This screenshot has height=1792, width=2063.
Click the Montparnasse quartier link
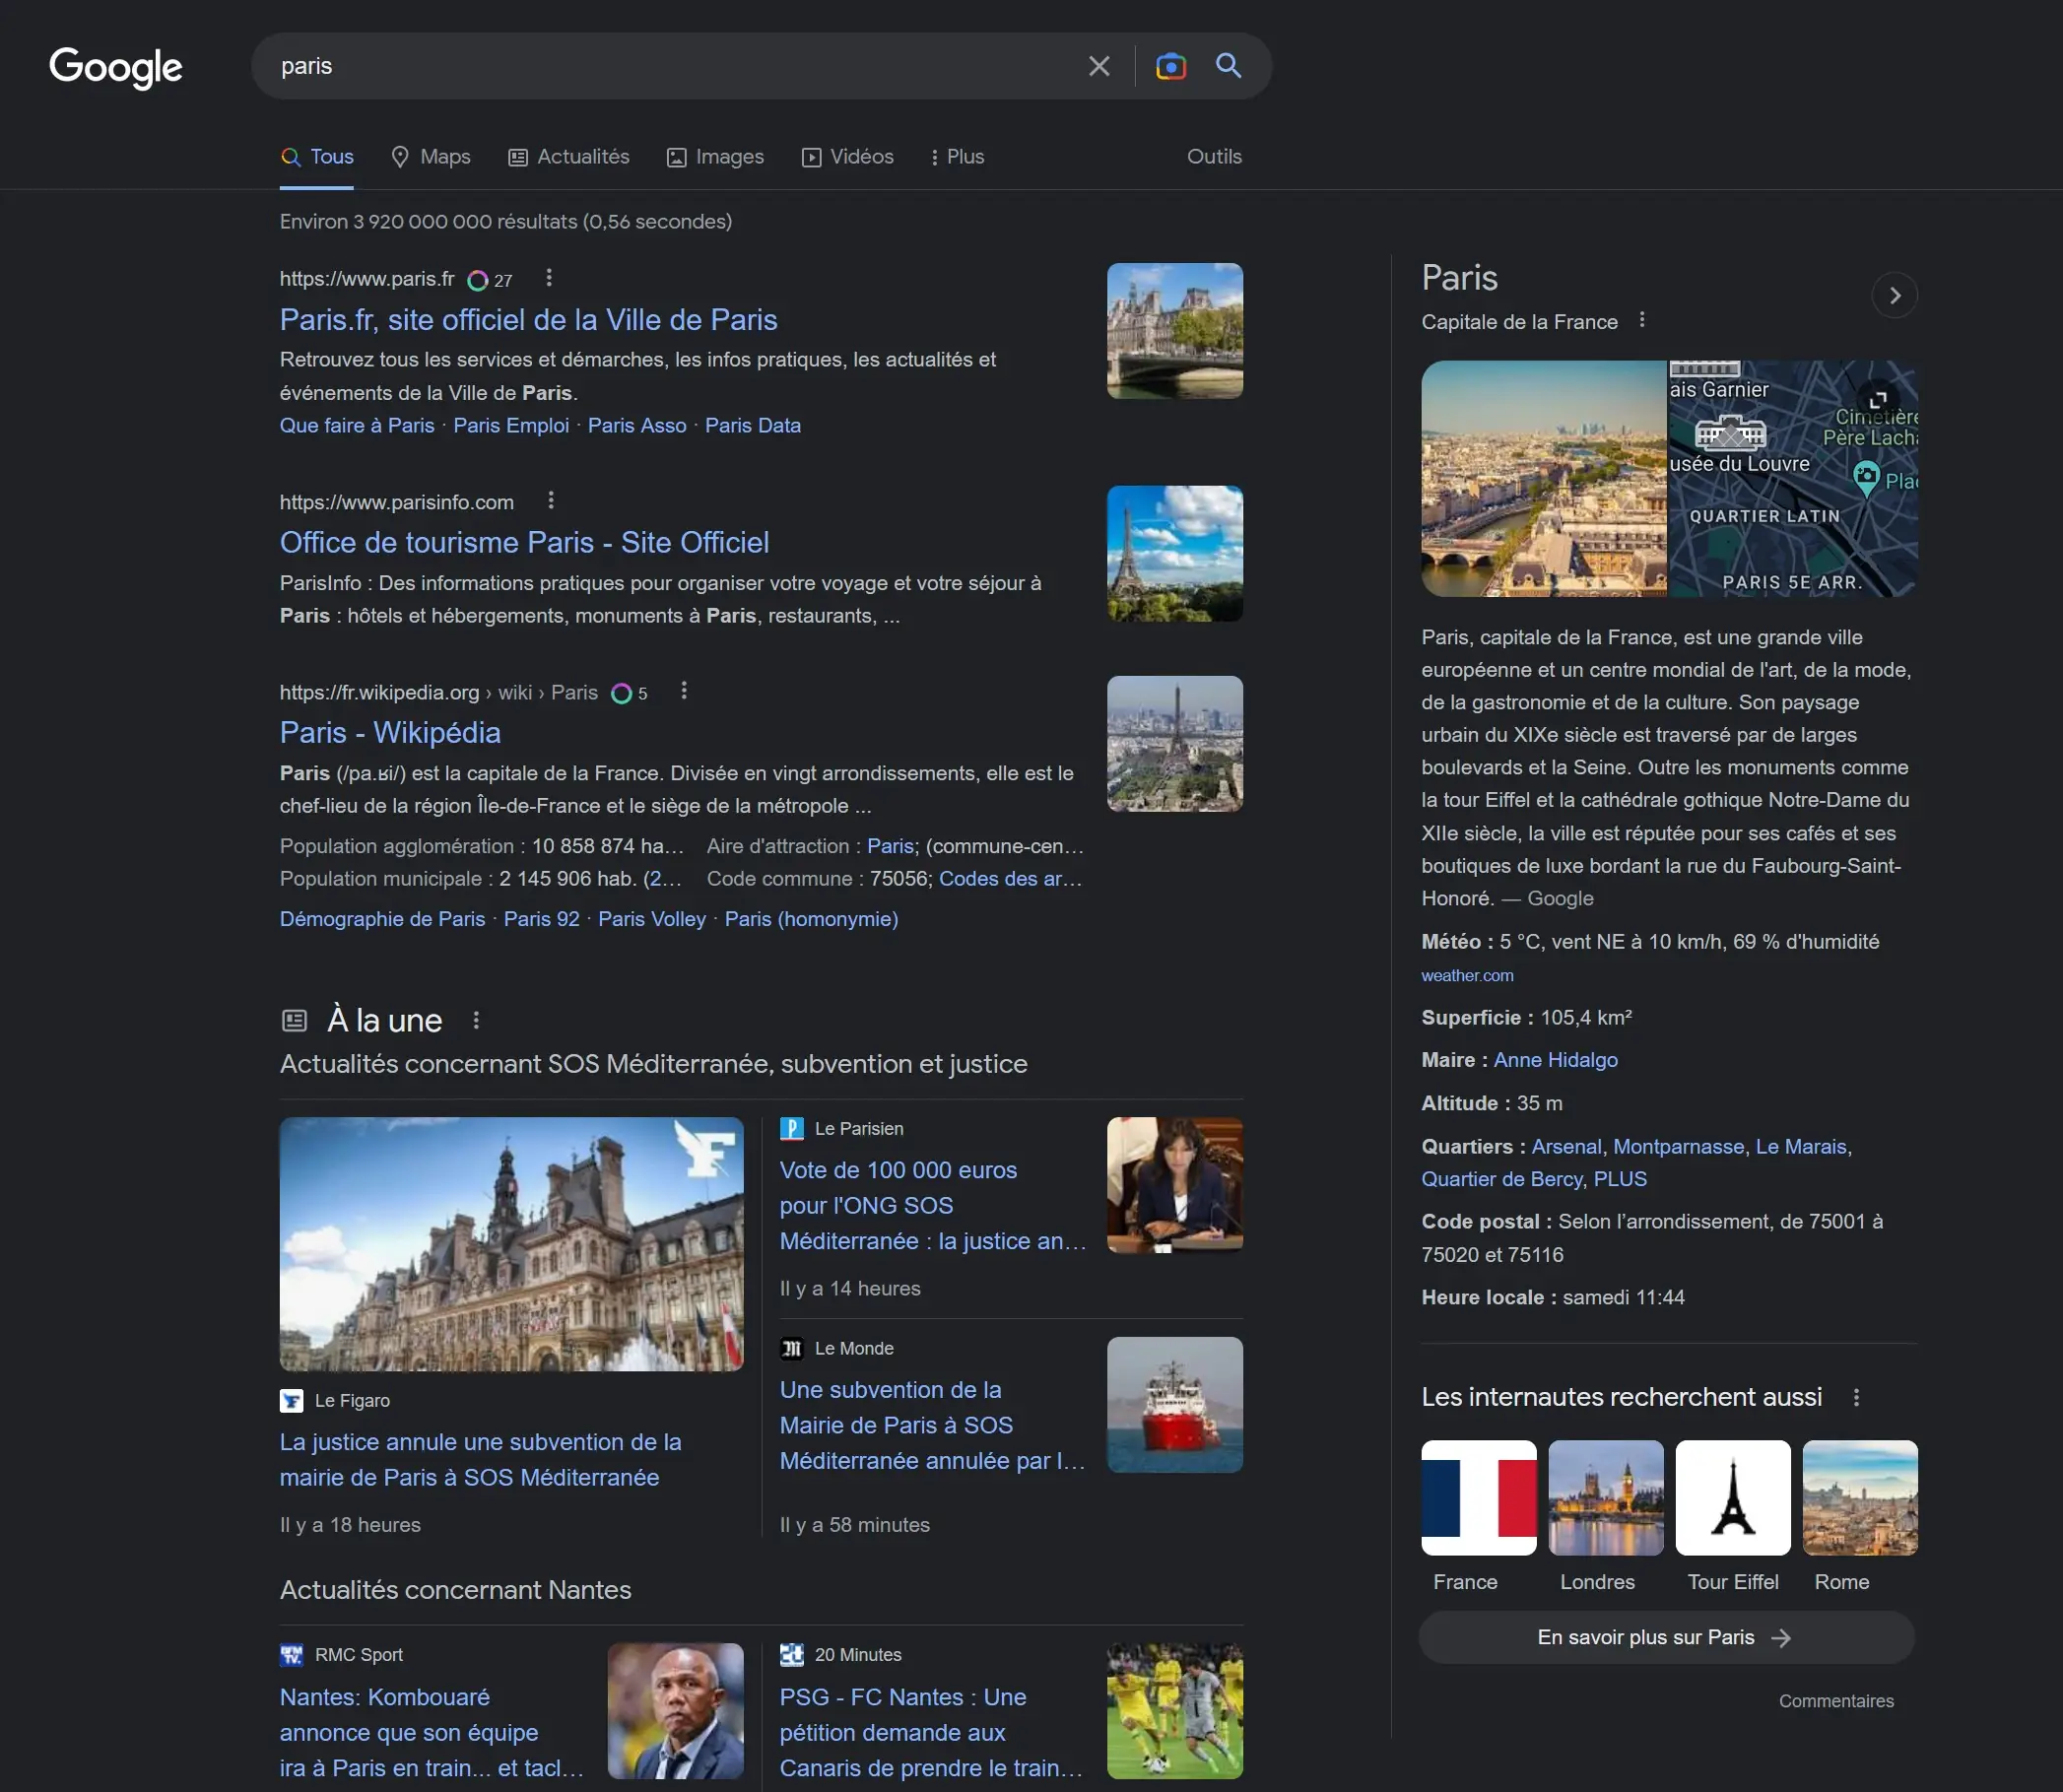[x=1679, y=1146]
